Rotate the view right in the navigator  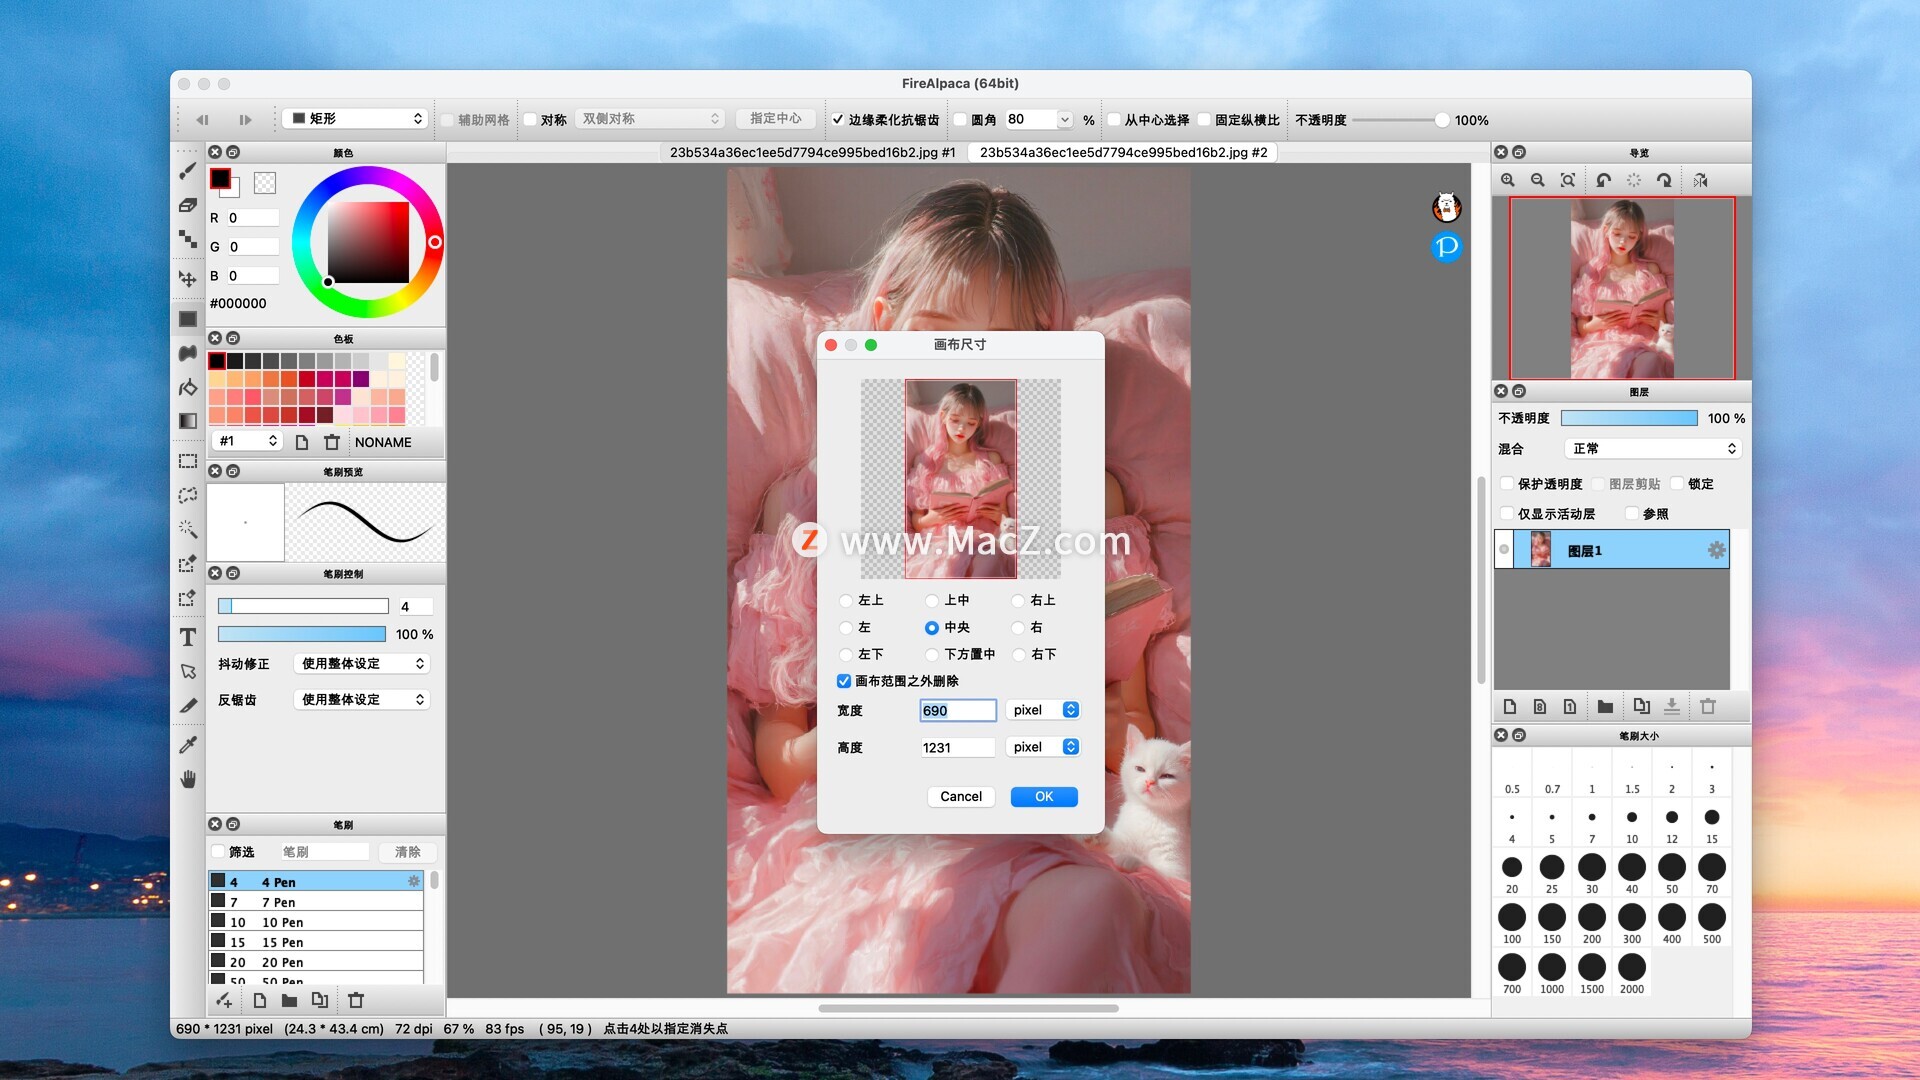point(1664,180)
